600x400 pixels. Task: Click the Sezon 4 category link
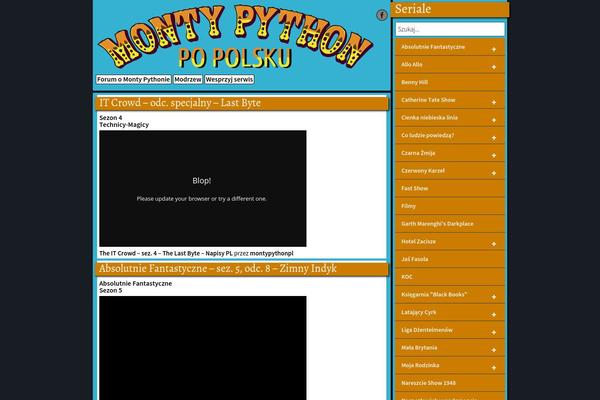point(111,118)
